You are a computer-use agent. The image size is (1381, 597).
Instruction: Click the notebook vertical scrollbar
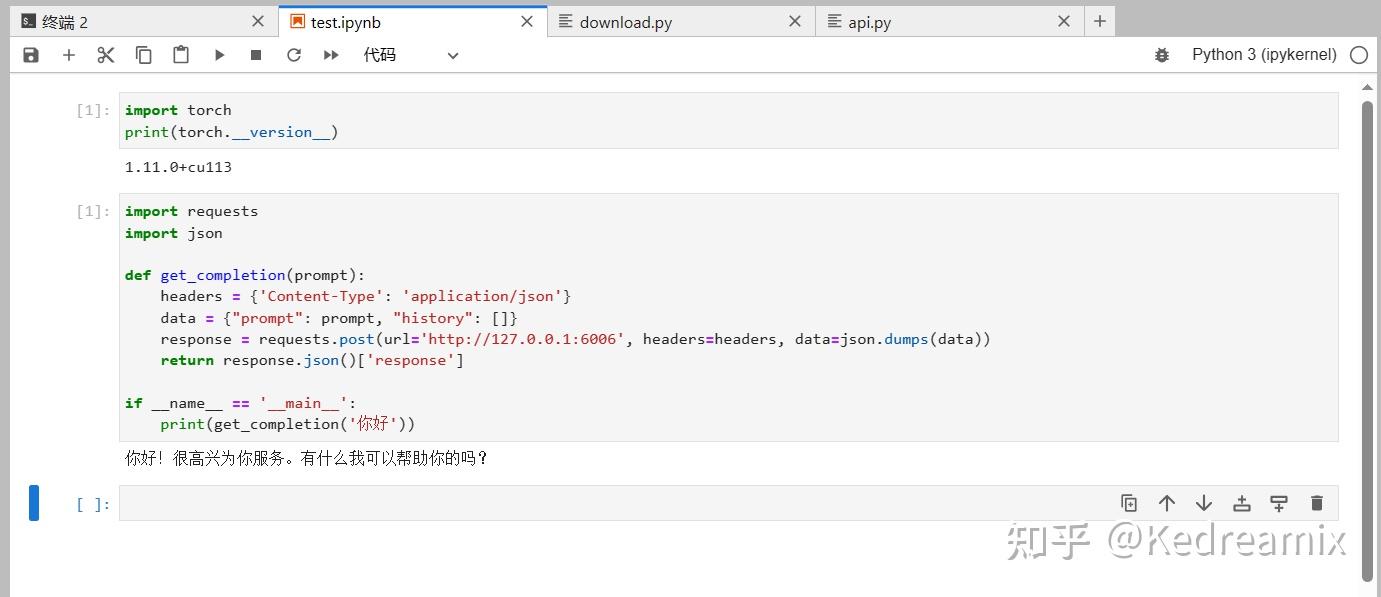(x=1368, y=340)
